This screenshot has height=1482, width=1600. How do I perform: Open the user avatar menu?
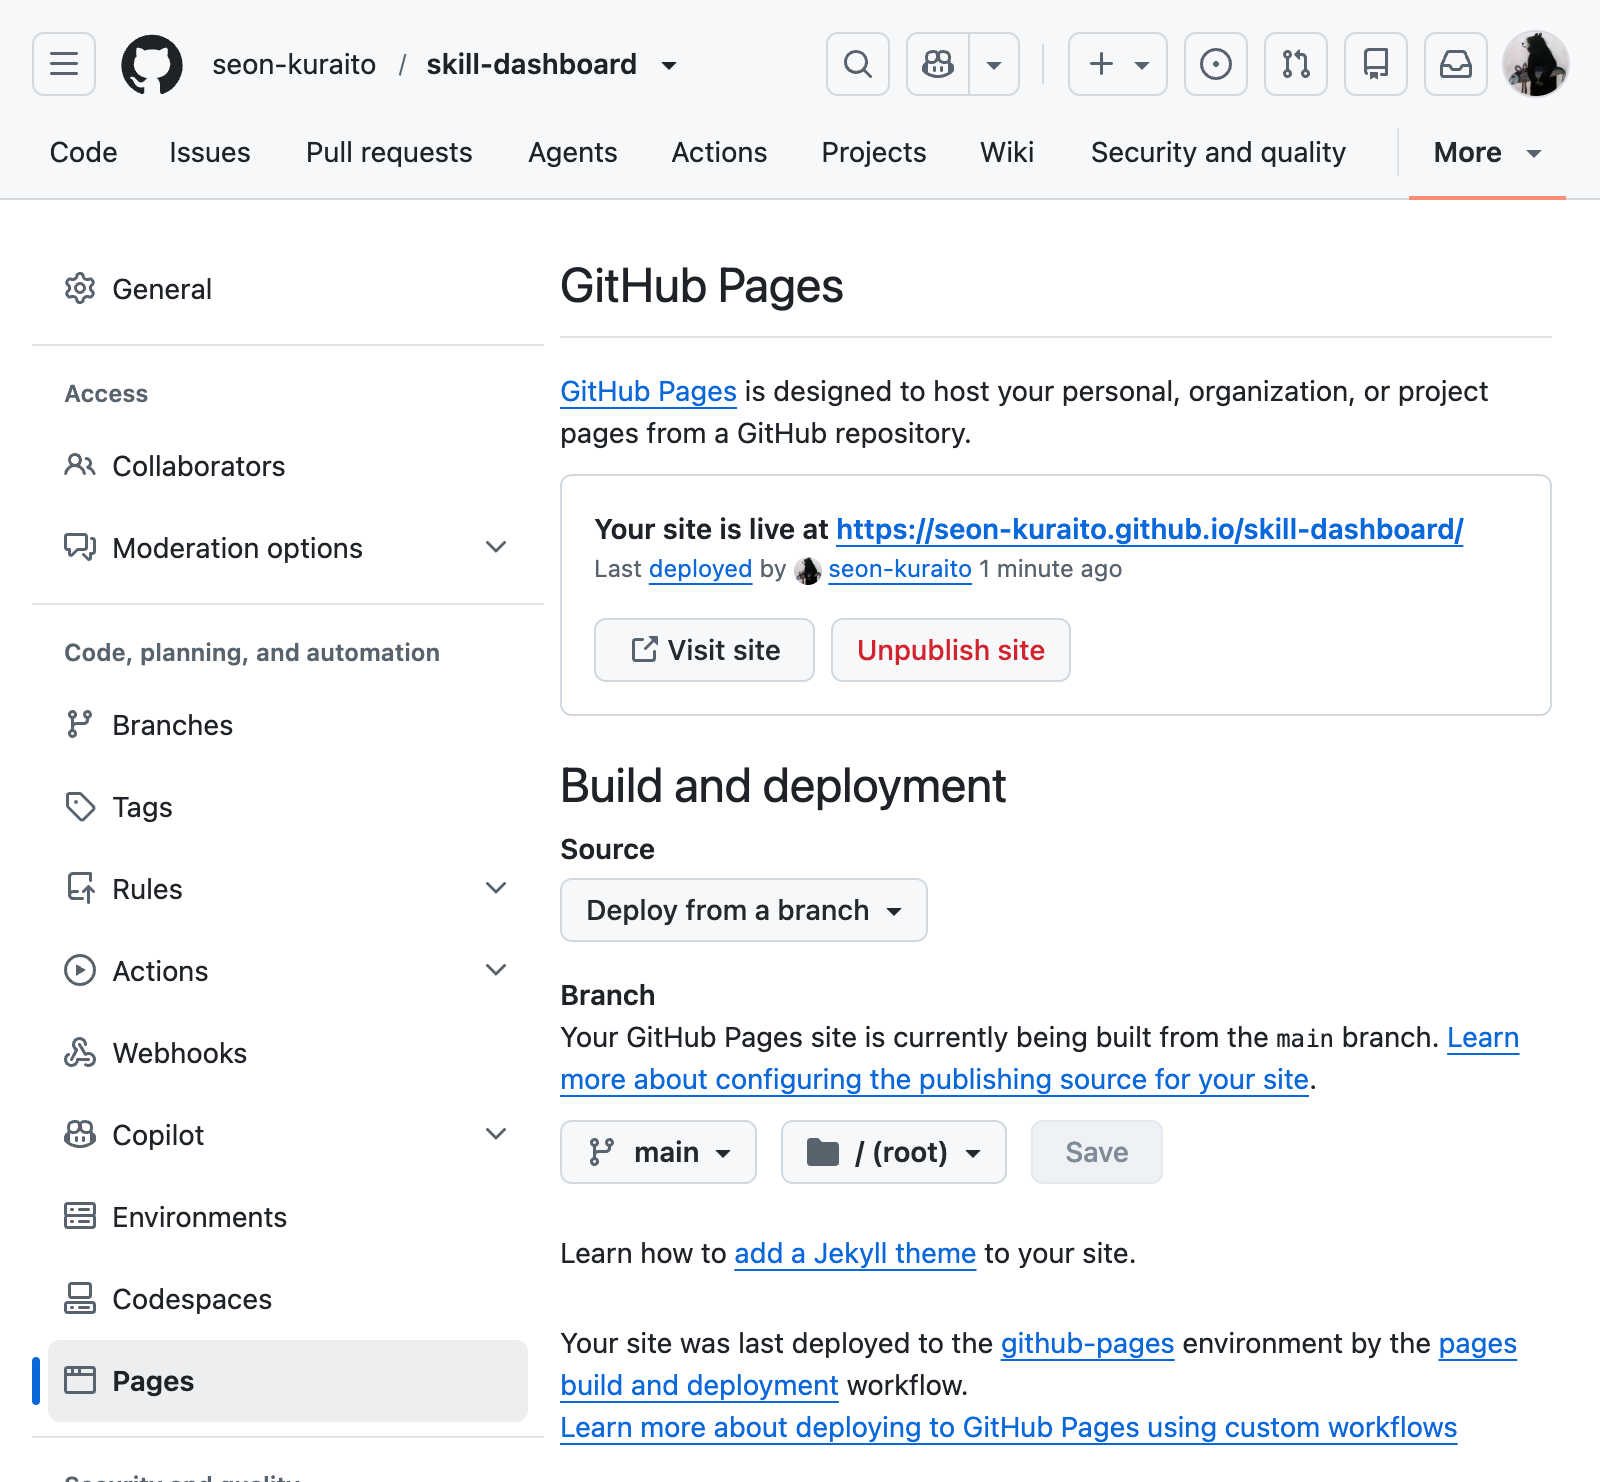pos(1536,64)
